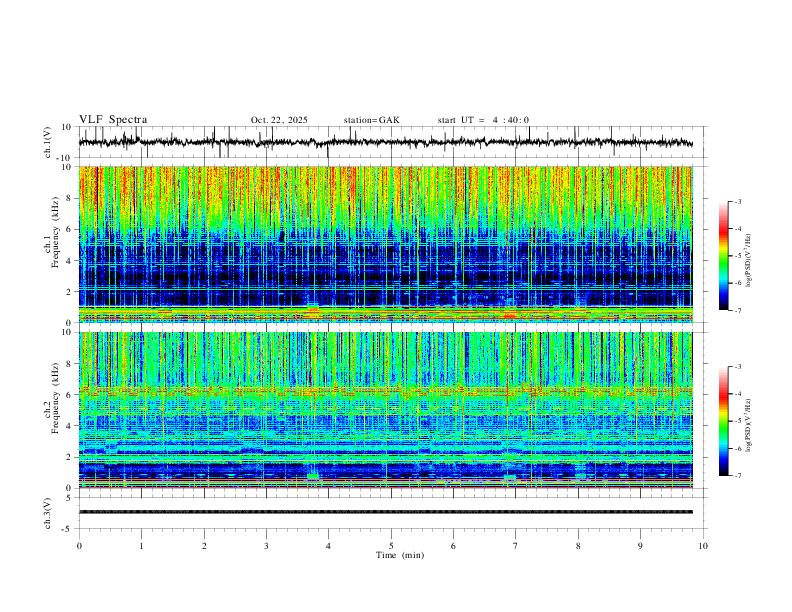Select the station=GAK label
This screenshot has height=612, width=792.
click(371, 120)
